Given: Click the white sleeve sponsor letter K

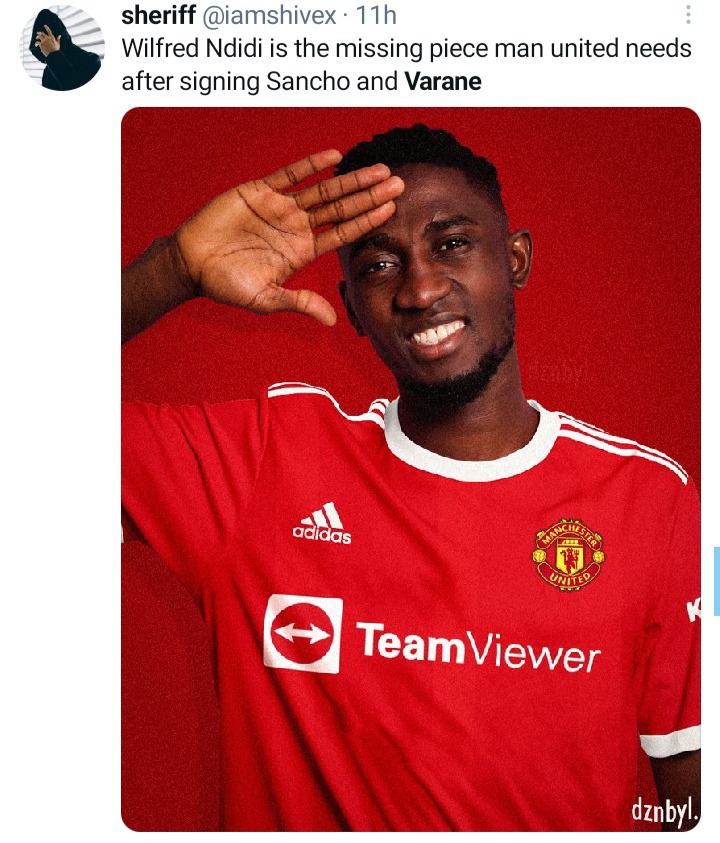Looking at the screenshot, I should coord(694,611).
